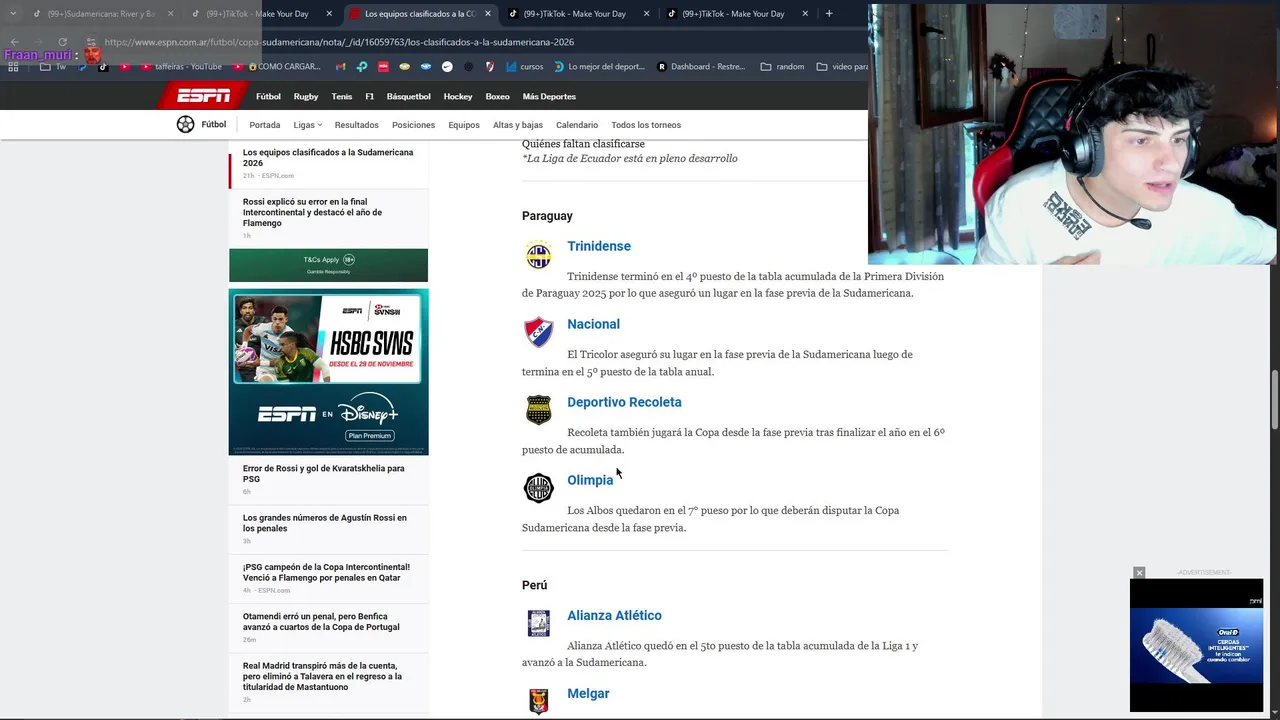The height and width of the screenshot is (720, 1280).
Task: Click the Nacional club shield icon
Action: 539,333
